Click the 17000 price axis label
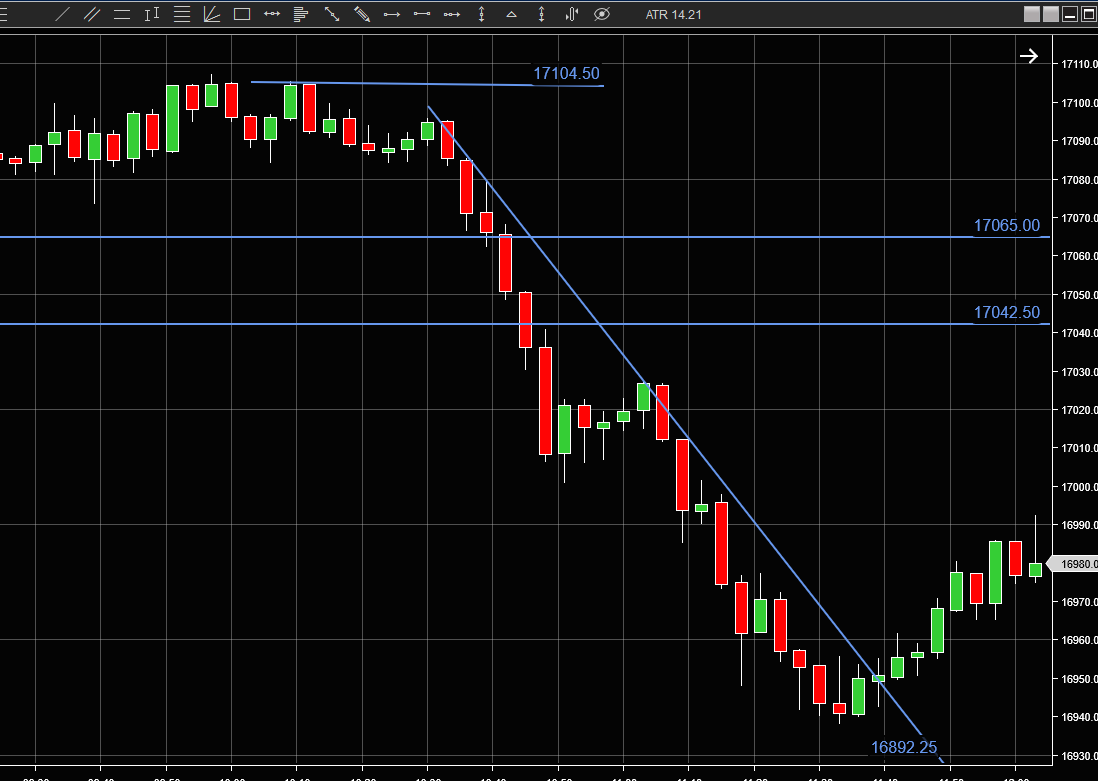 1079,487
